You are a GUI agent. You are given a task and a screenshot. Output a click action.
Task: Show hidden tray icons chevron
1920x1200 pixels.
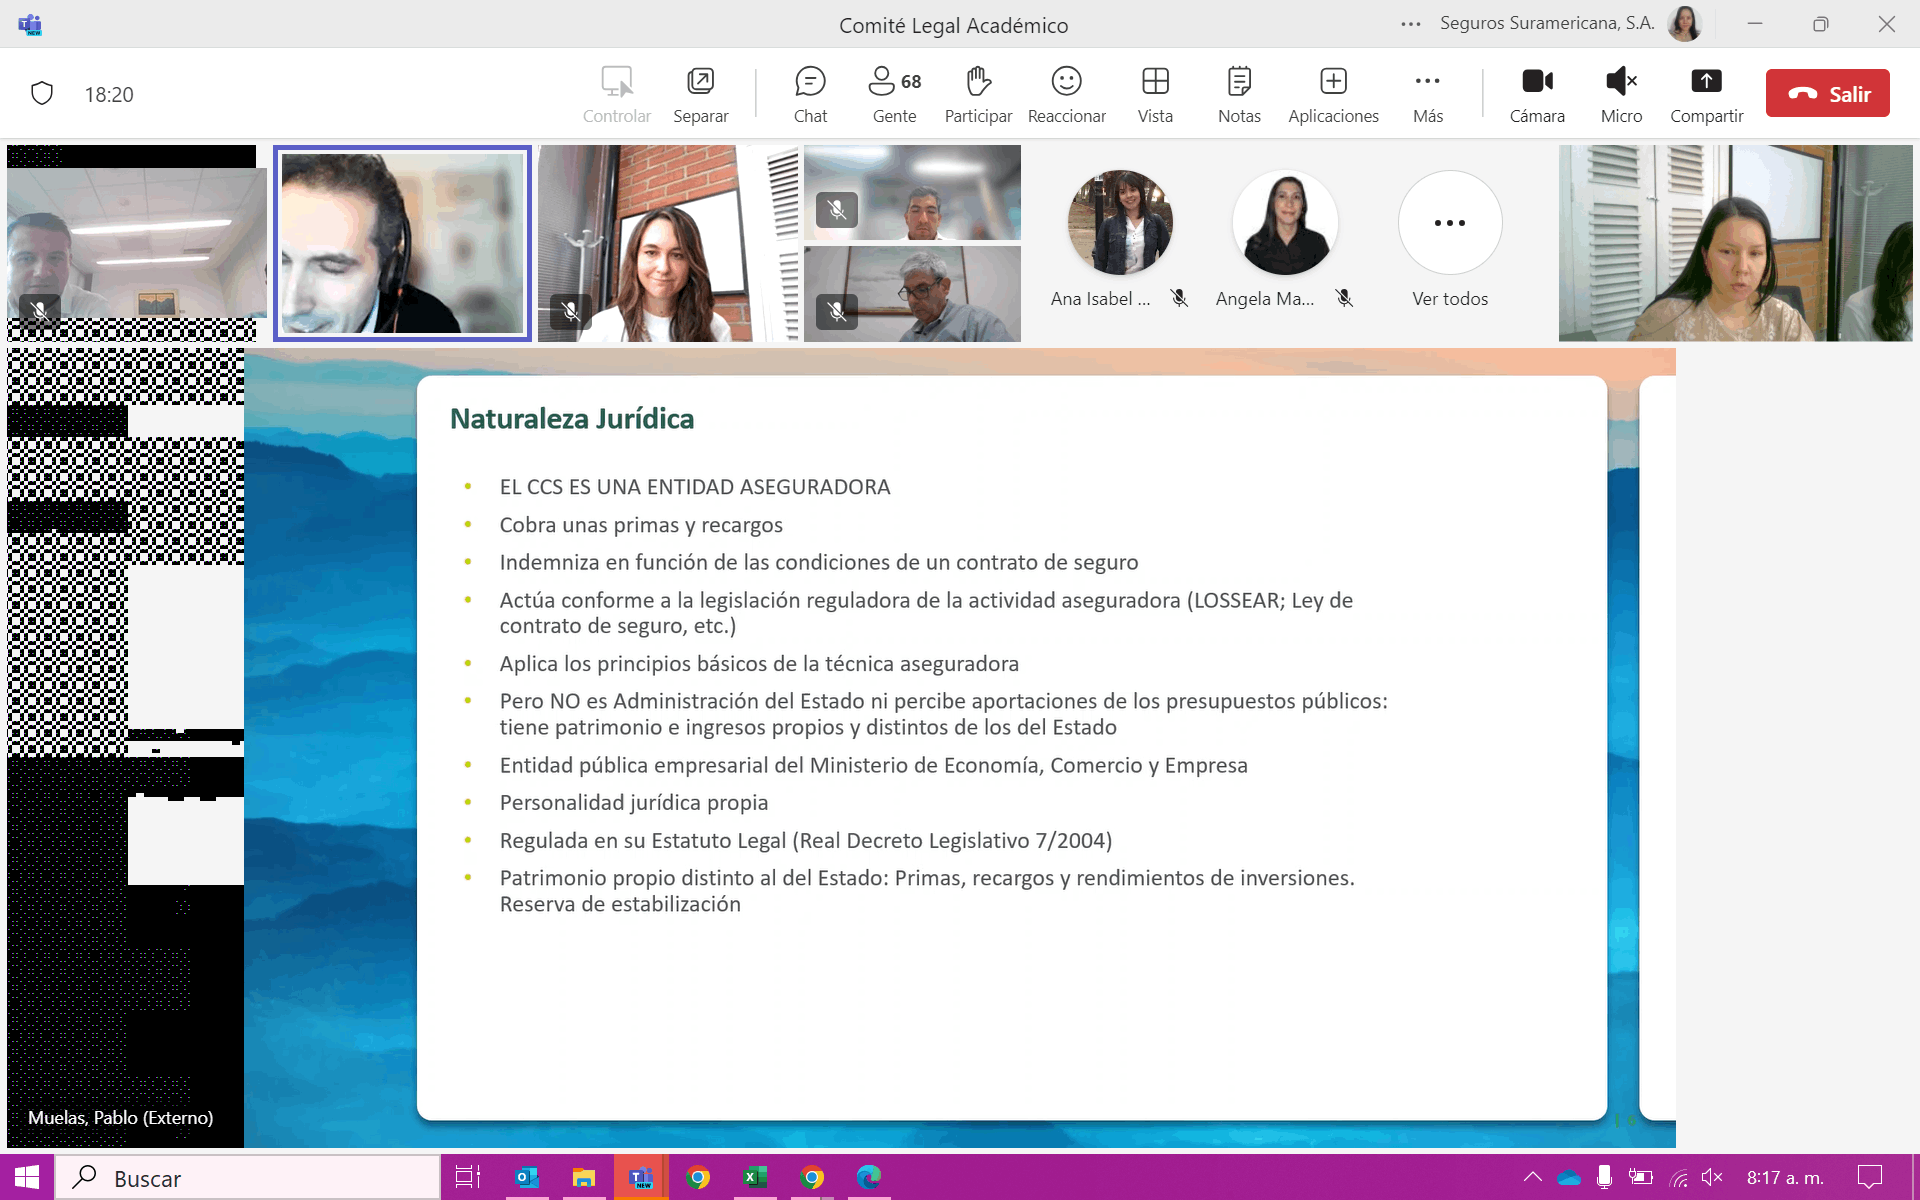(1532, 1178)
